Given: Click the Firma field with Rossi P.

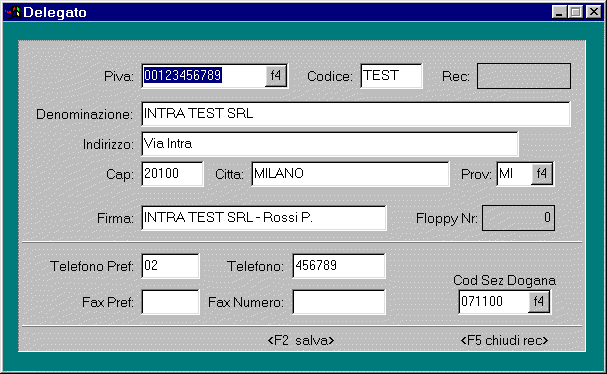Looking at the screenshot, I should (264, 218).
